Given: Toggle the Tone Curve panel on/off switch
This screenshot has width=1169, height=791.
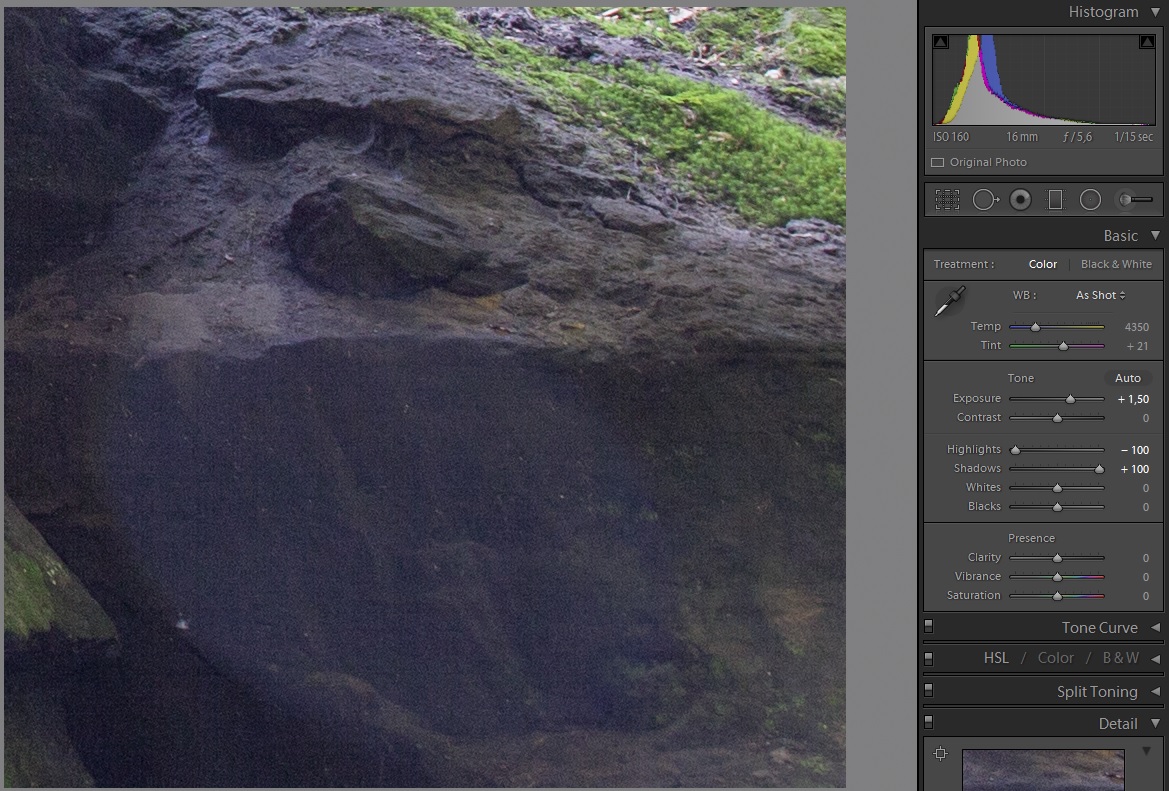Looking at the screenshot, I should click(x=928, y=626).
